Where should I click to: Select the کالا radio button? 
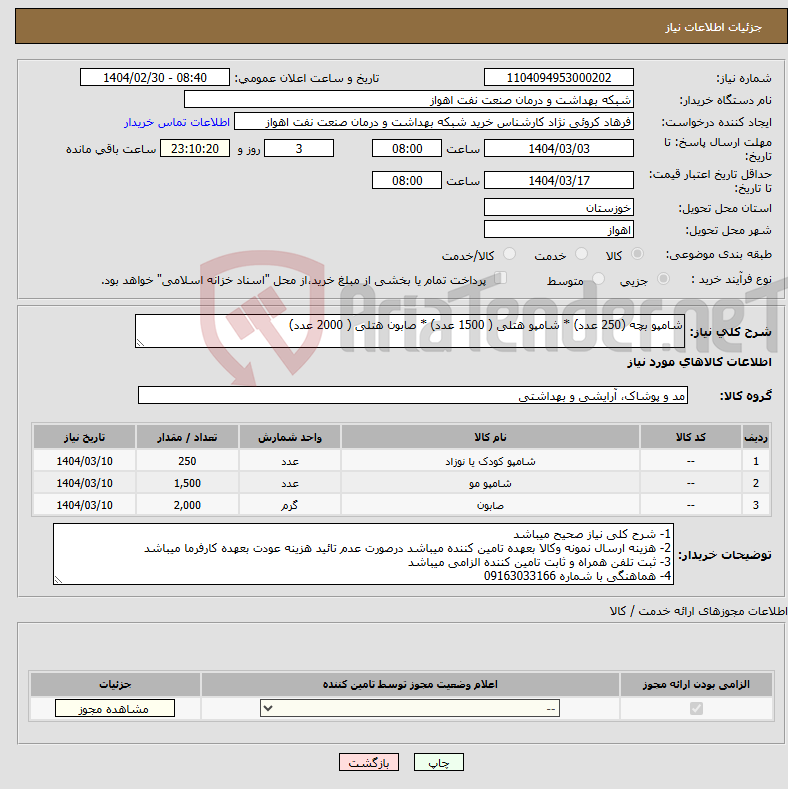[637, 254]
